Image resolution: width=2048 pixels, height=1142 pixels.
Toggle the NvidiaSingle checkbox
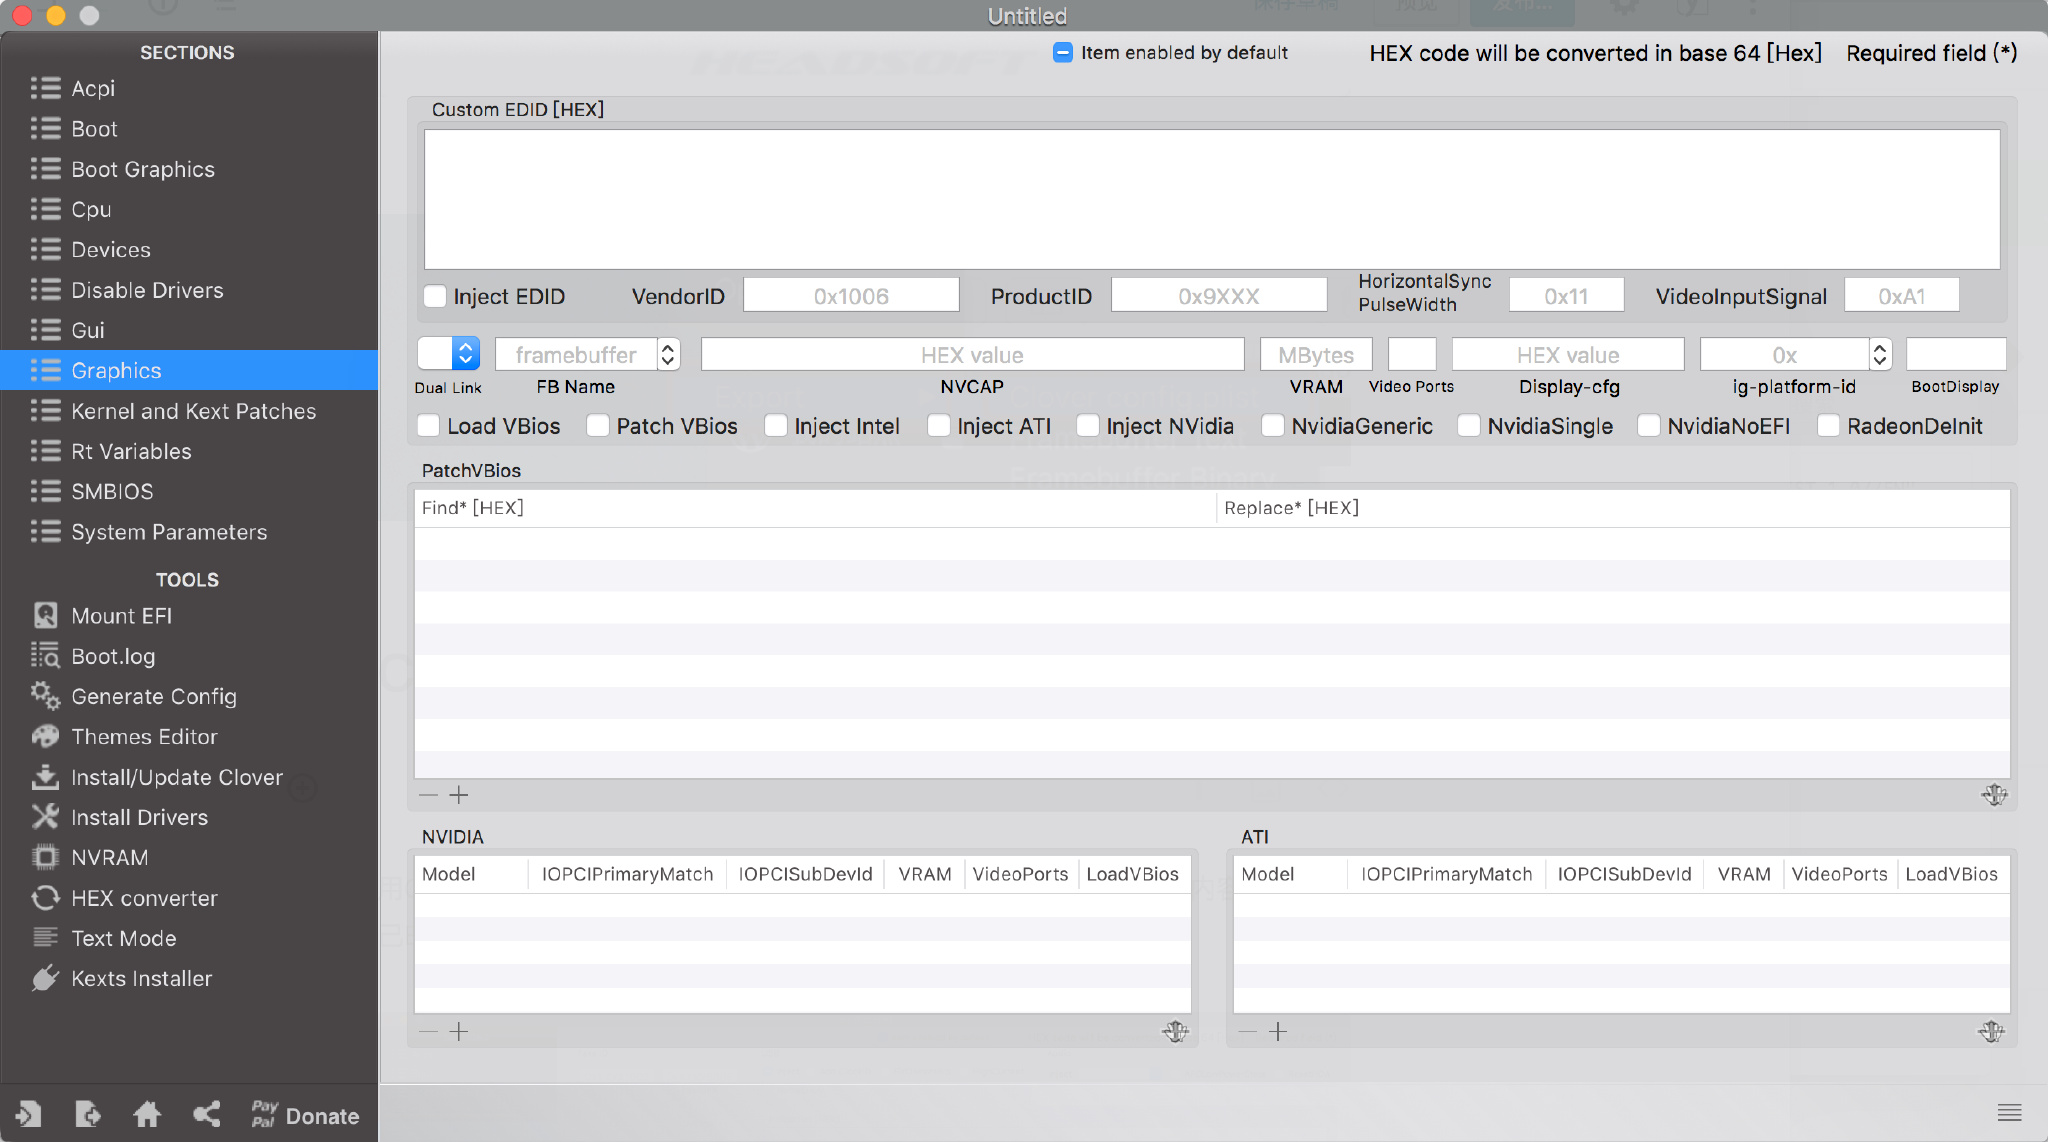(1469, 426)
